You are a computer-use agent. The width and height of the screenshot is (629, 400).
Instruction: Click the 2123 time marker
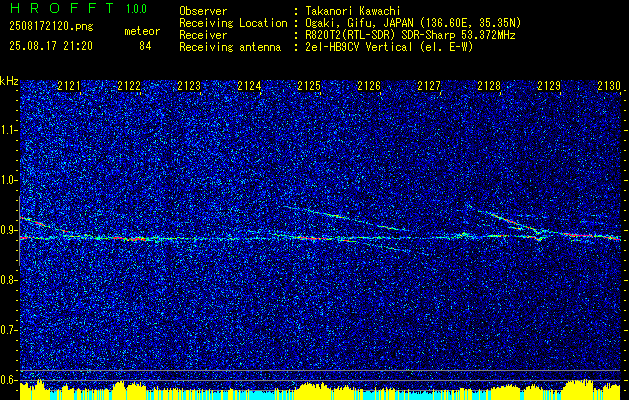[189, 86]
